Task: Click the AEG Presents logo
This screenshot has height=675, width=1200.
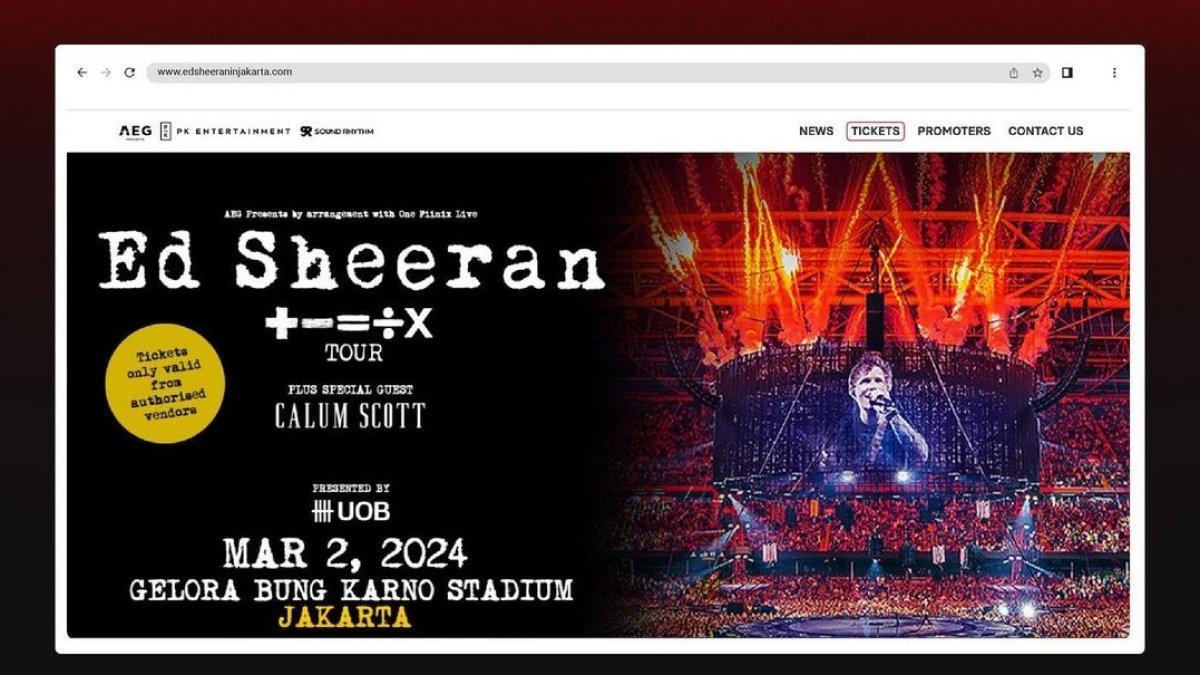Action: [136, 131]
